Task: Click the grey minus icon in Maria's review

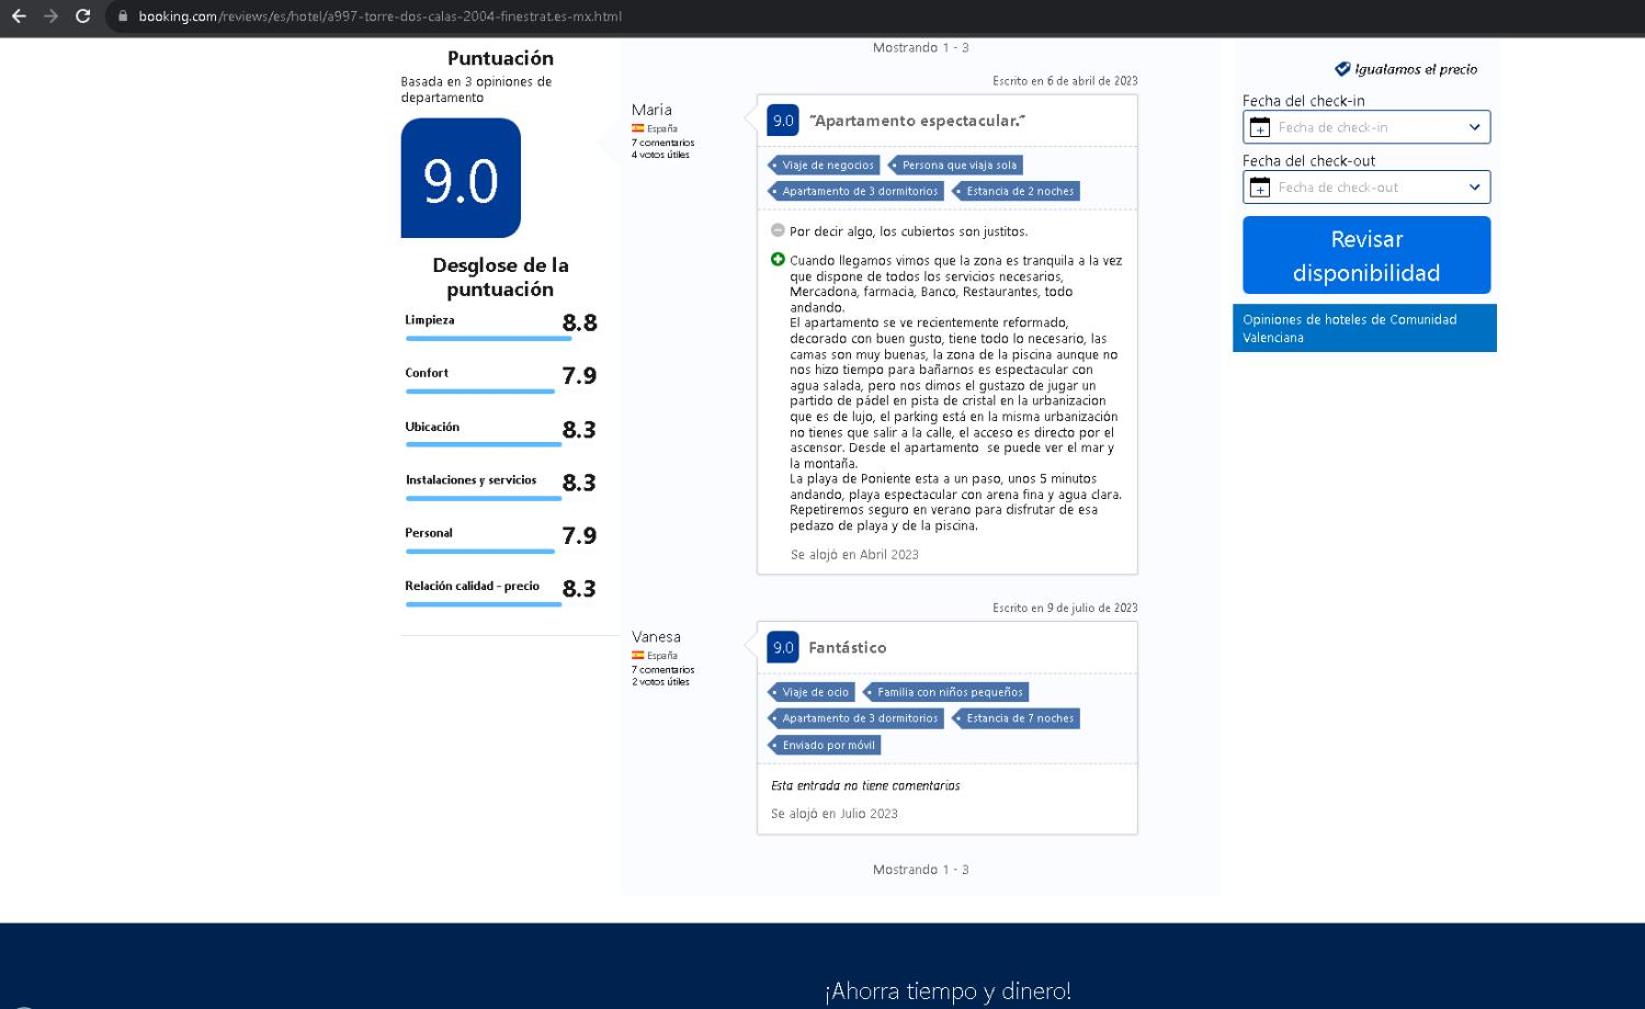Action: tap(778, 230)
